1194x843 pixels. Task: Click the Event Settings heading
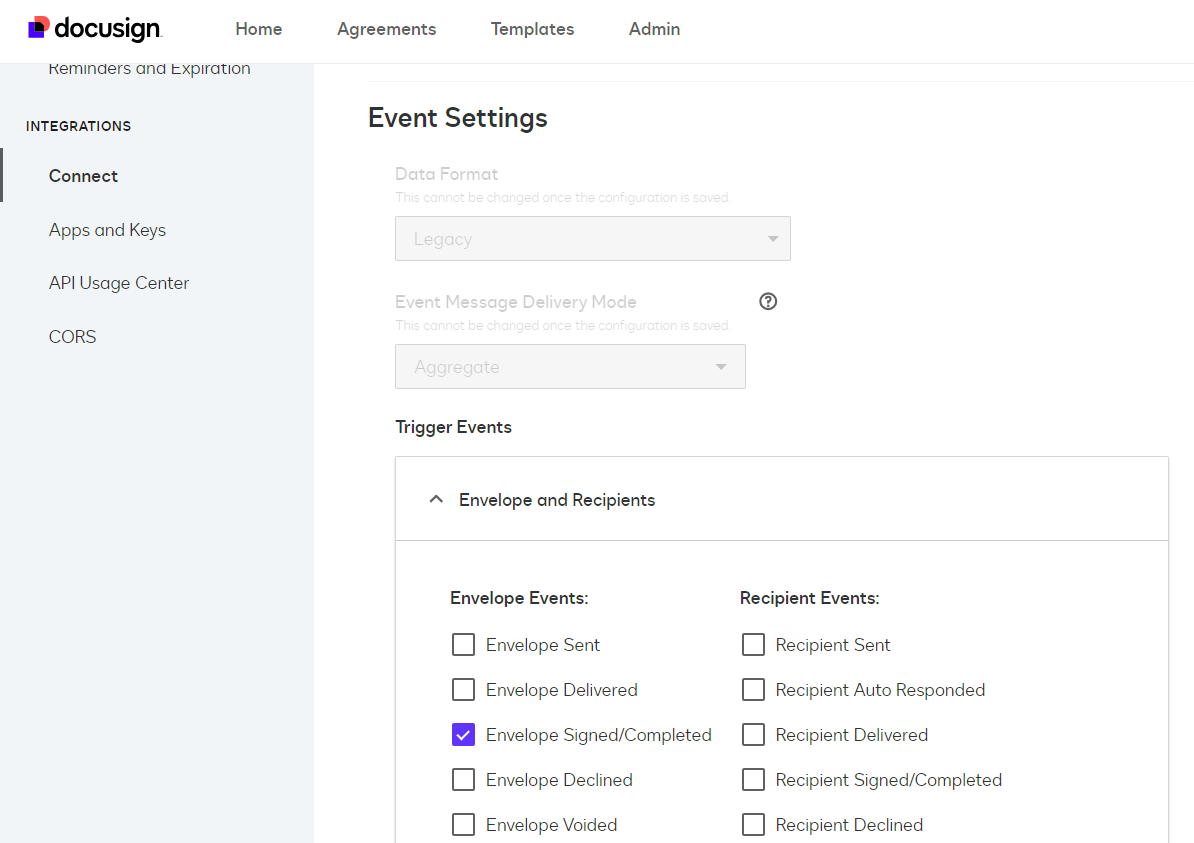458,118
